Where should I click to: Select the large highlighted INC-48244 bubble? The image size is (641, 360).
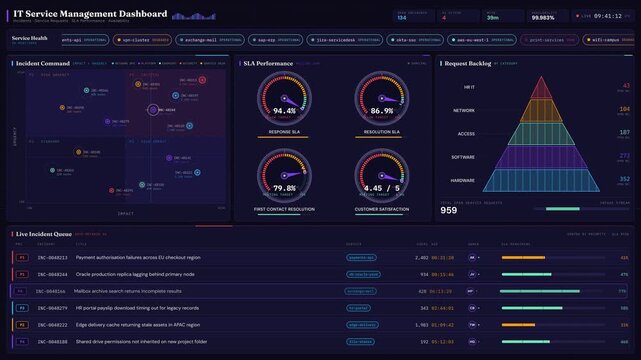[x=153, y=110]
